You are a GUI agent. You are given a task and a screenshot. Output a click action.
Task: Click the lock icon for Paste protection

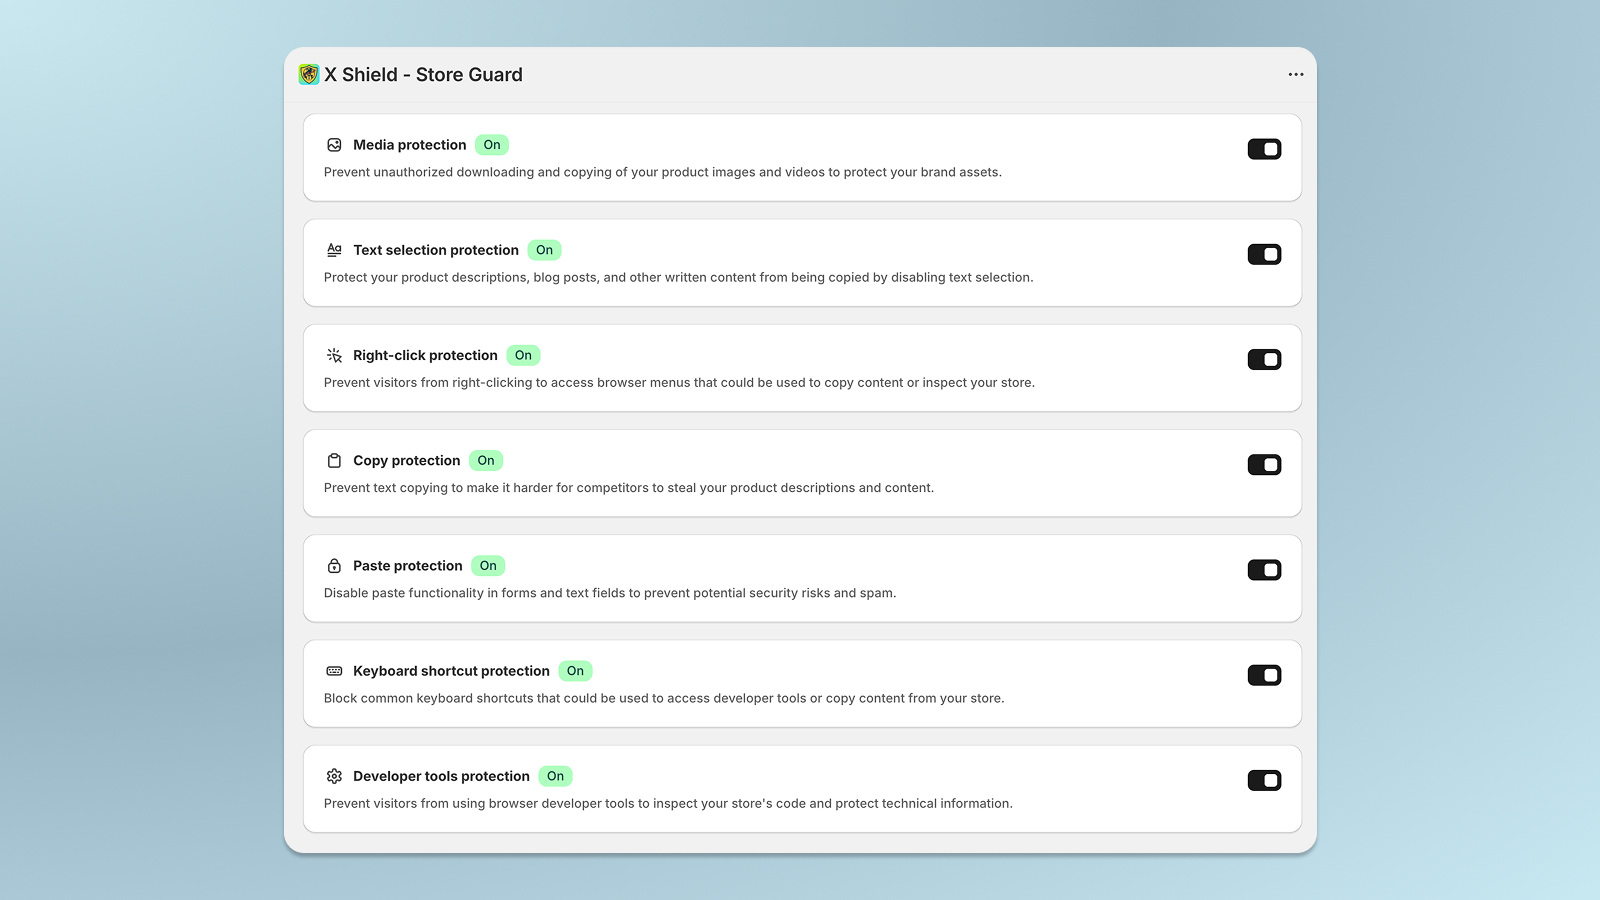pyautogui.click(x=334, y=565)
